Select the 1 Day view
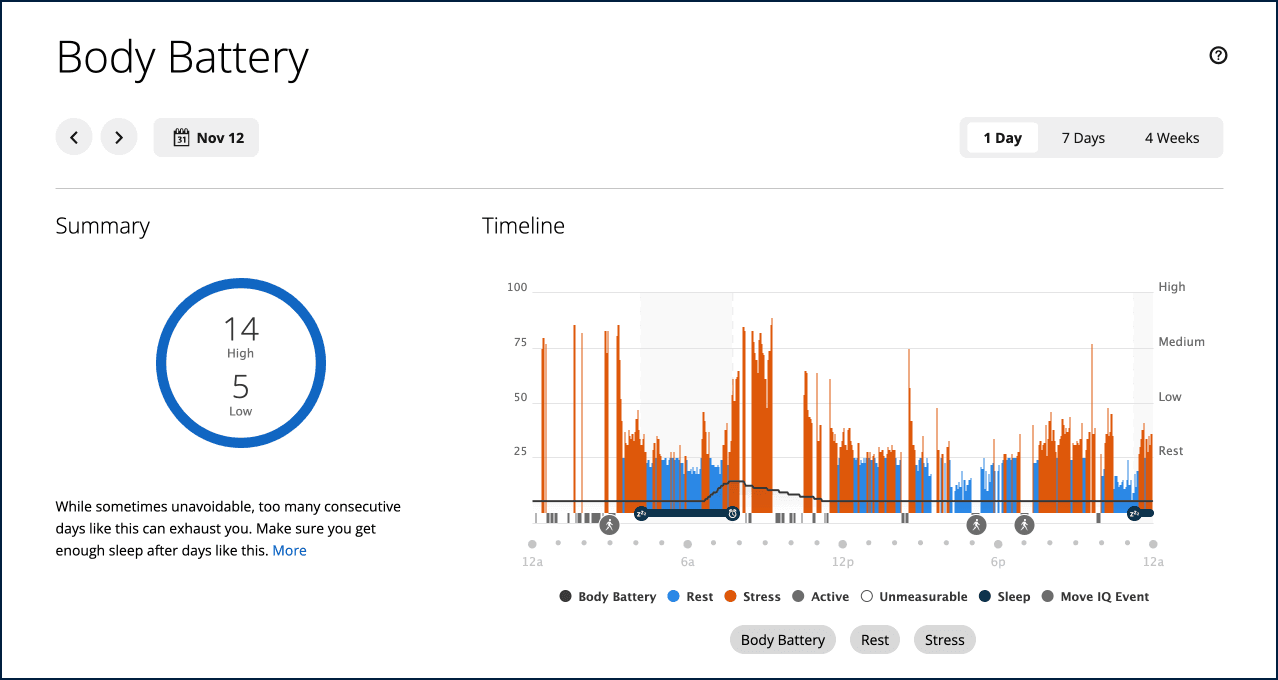 [1002, 138]
